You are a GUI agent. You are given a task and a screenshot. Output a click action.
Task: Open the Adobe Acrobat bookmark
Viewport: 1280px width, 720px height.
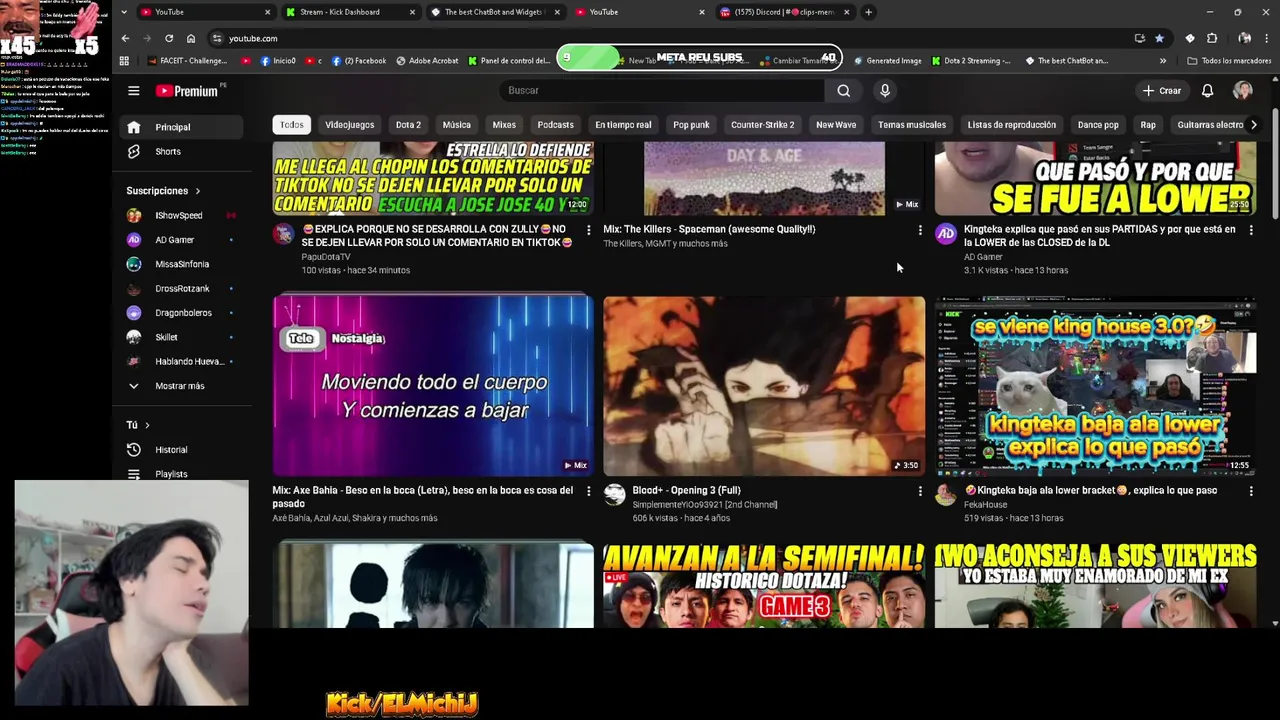[427, 60]
